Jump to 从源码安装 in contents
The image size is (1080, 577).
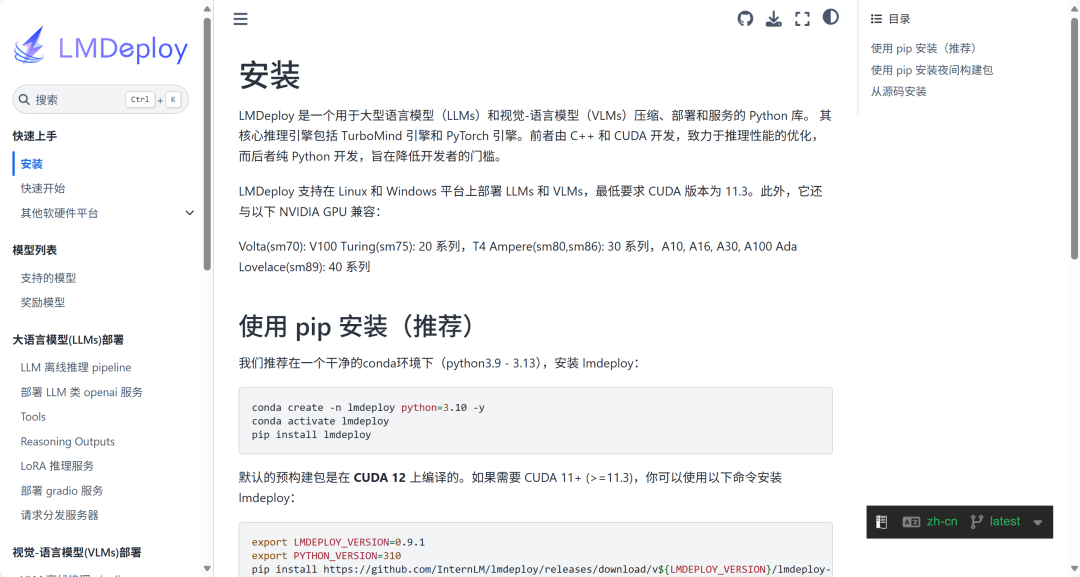pyautogui.click(x=899, y=91)
